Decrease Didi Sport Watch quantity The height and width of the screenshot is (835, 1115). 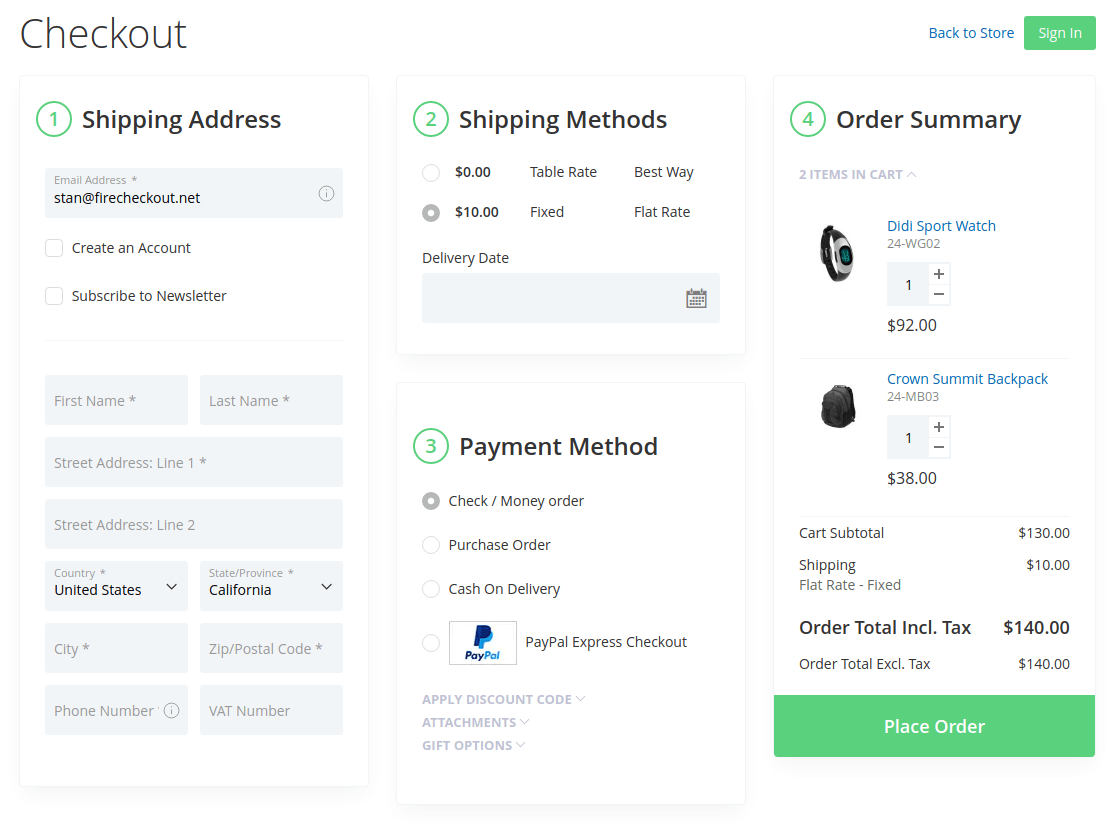pos(938,295)
